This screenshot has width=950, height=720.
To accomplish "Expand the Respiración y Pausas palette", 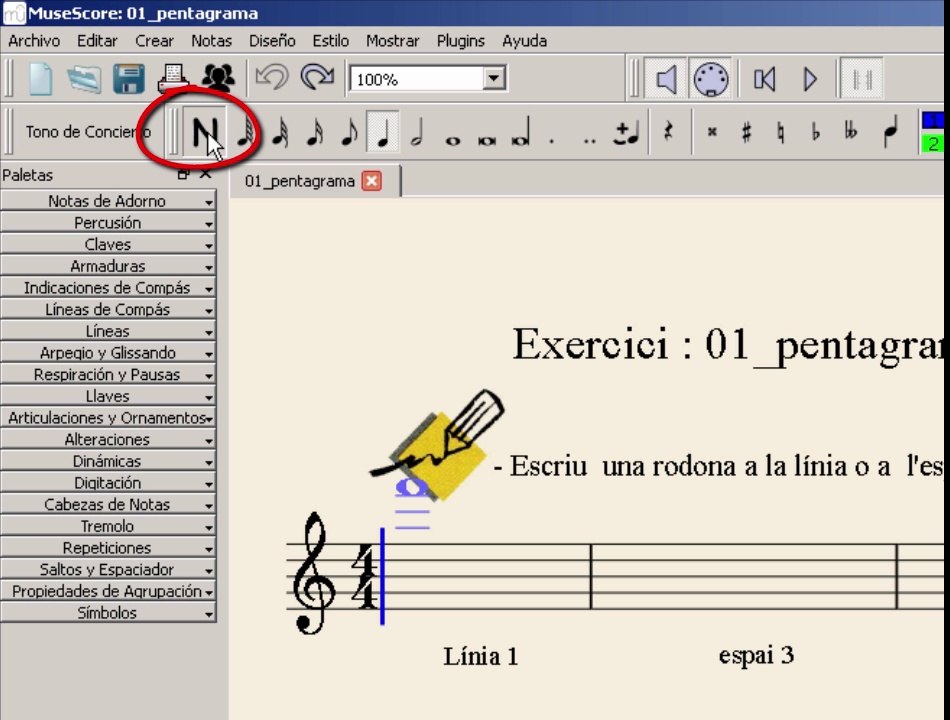I will pyautogui.click(x=108, y=375).
